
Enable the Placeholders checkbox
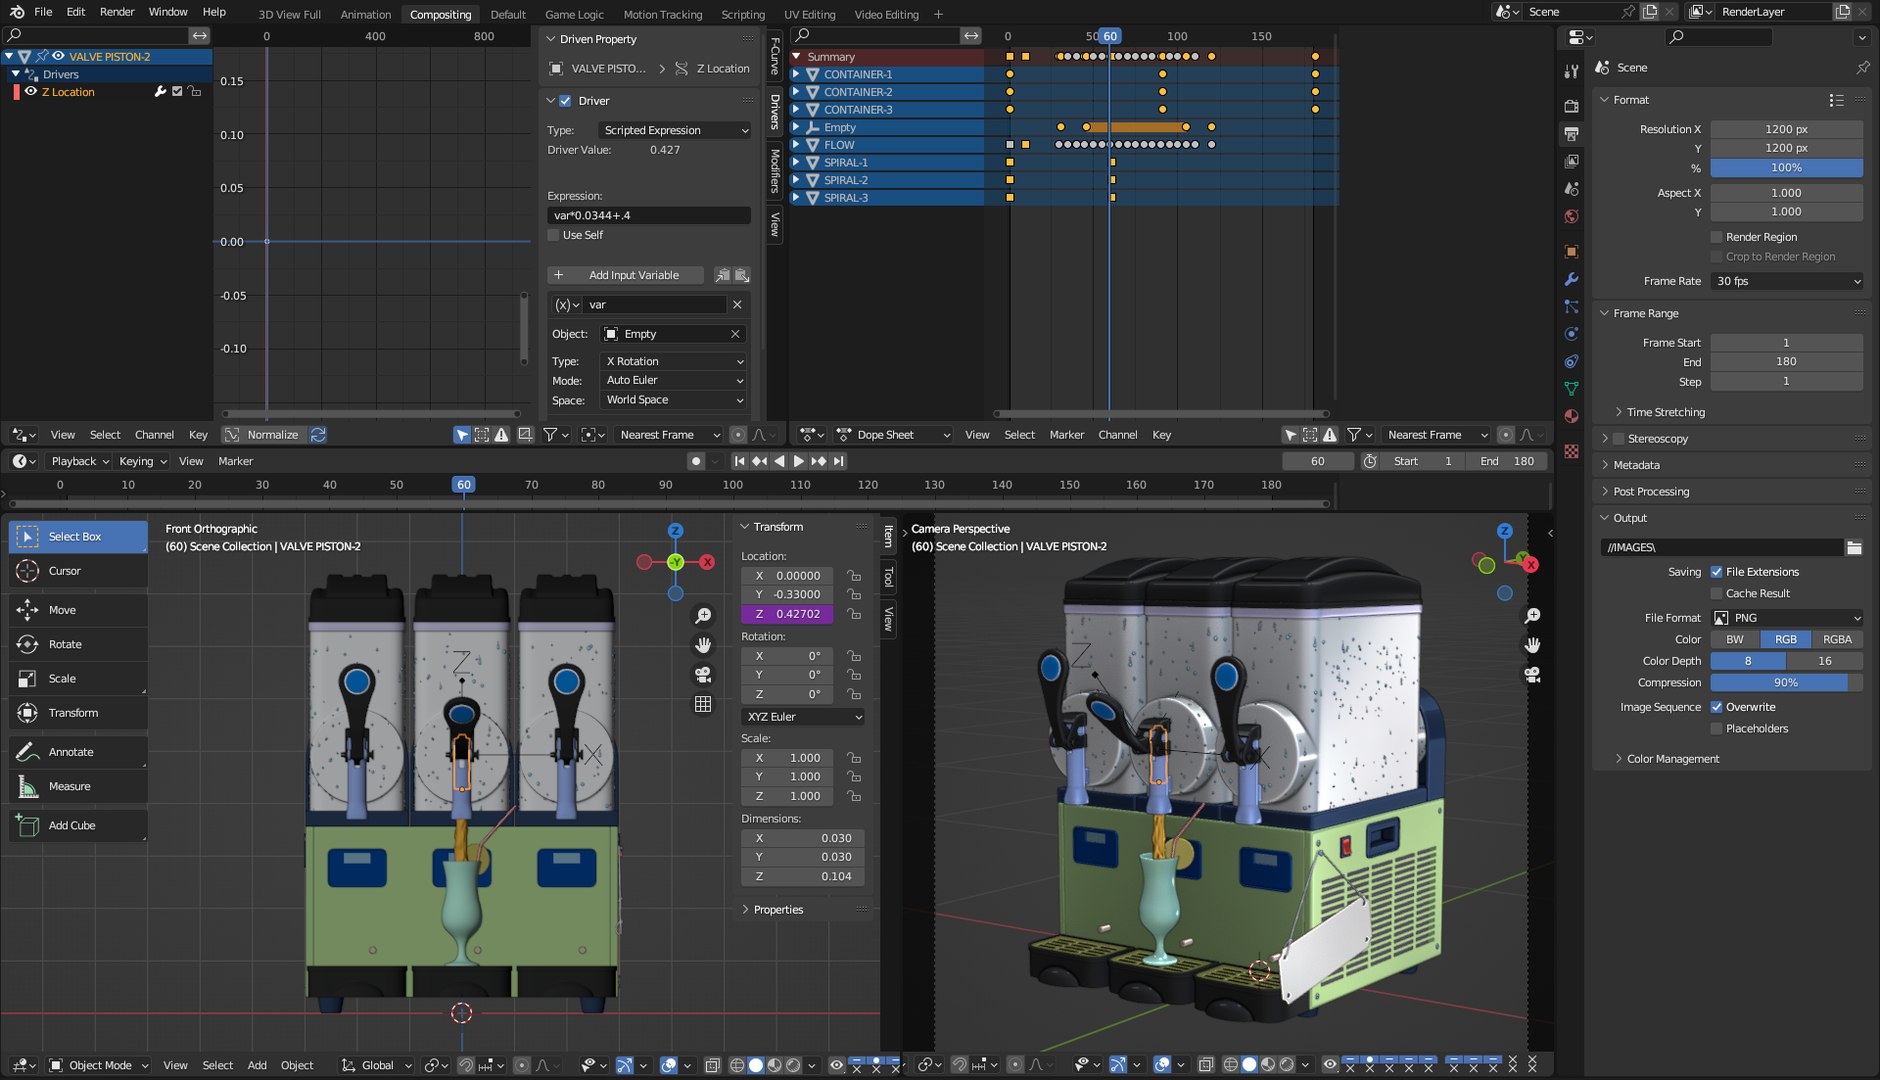coord(1716,728)
